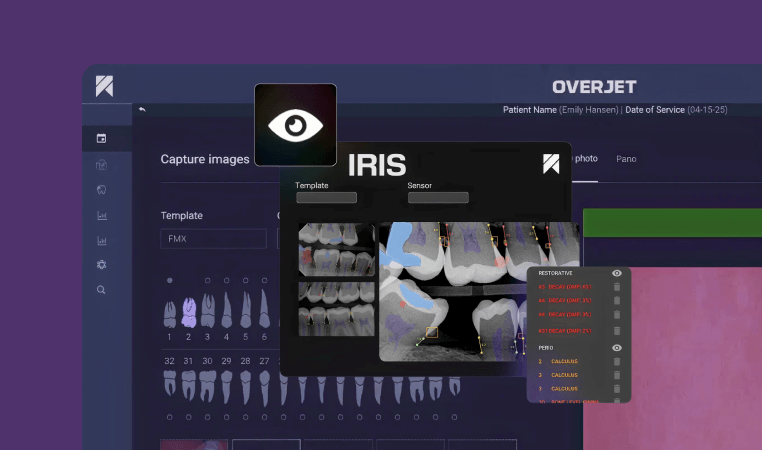Click the #31 DECAY (DMF: 2%) entry
Image resolution: width=762 pixels, height=450 pixels.
(x=565, y=331)
